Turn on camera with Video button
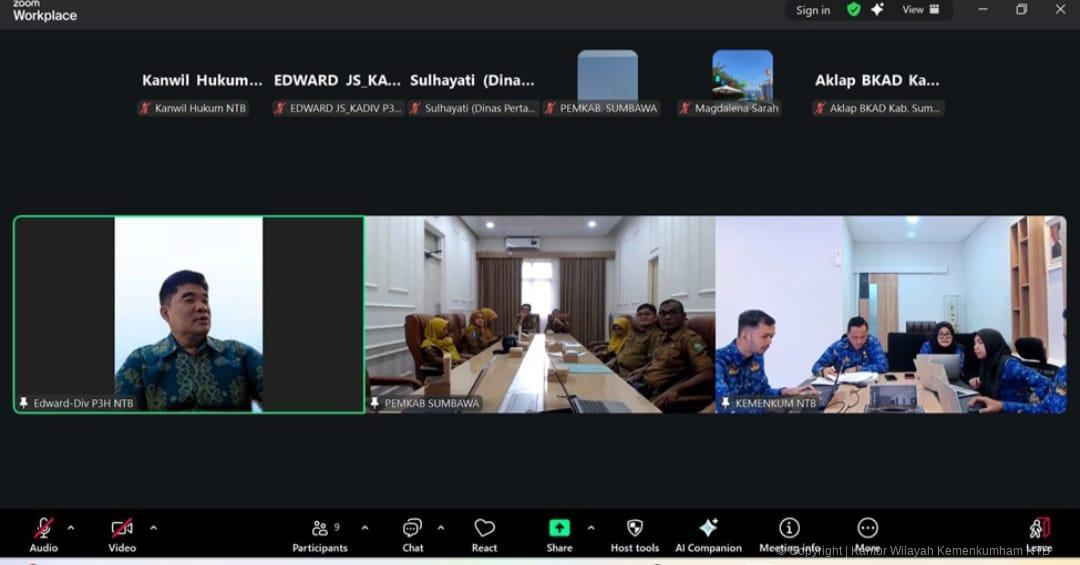 click(122, 534)
